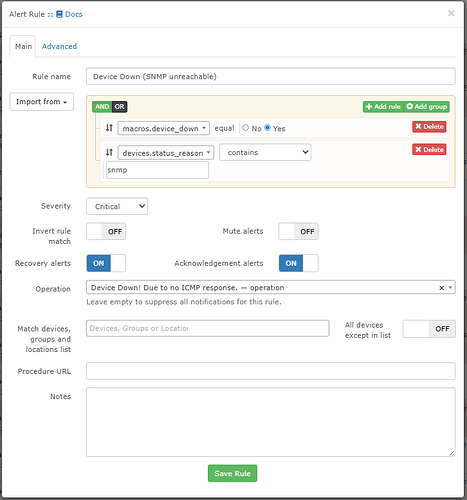Switch to the Main tab
Screen dimensions: 467x500
coord(23,46)
